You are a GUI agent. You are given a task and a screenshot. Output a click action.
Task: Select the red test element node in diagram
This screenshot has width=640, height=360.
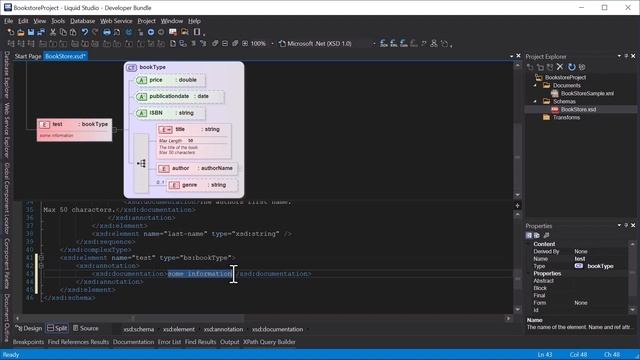(x=74, y=130)
